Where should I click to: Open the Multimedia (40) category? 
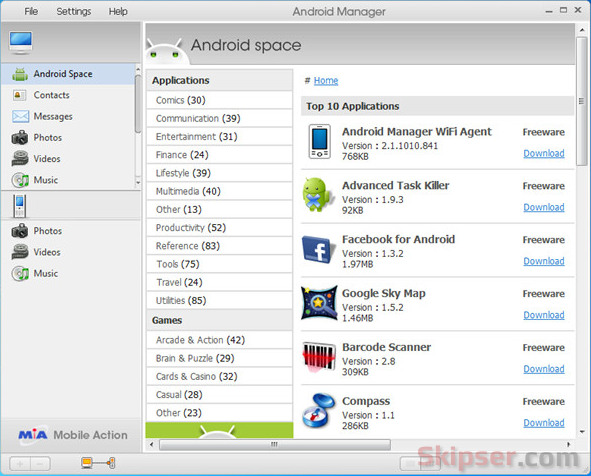pyautogui.click(x=219, y=191)
